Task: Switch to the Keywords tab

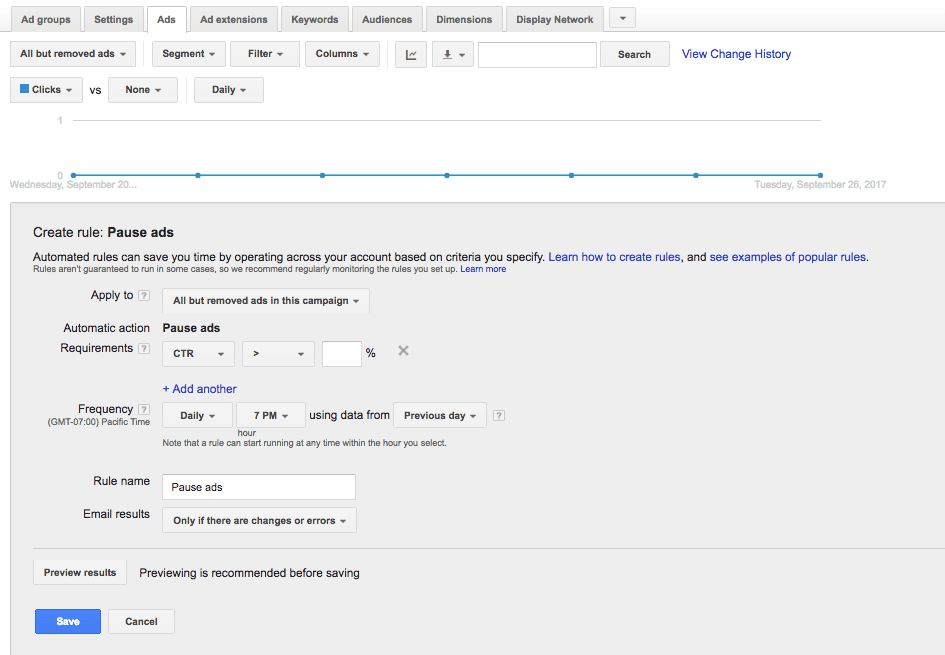Action: click(314, 18)
